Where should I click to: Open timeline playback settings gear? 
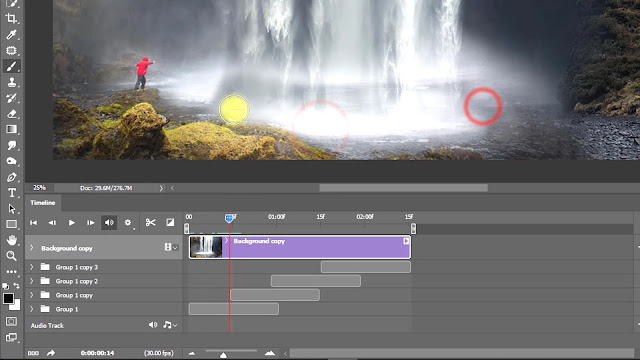128,222
